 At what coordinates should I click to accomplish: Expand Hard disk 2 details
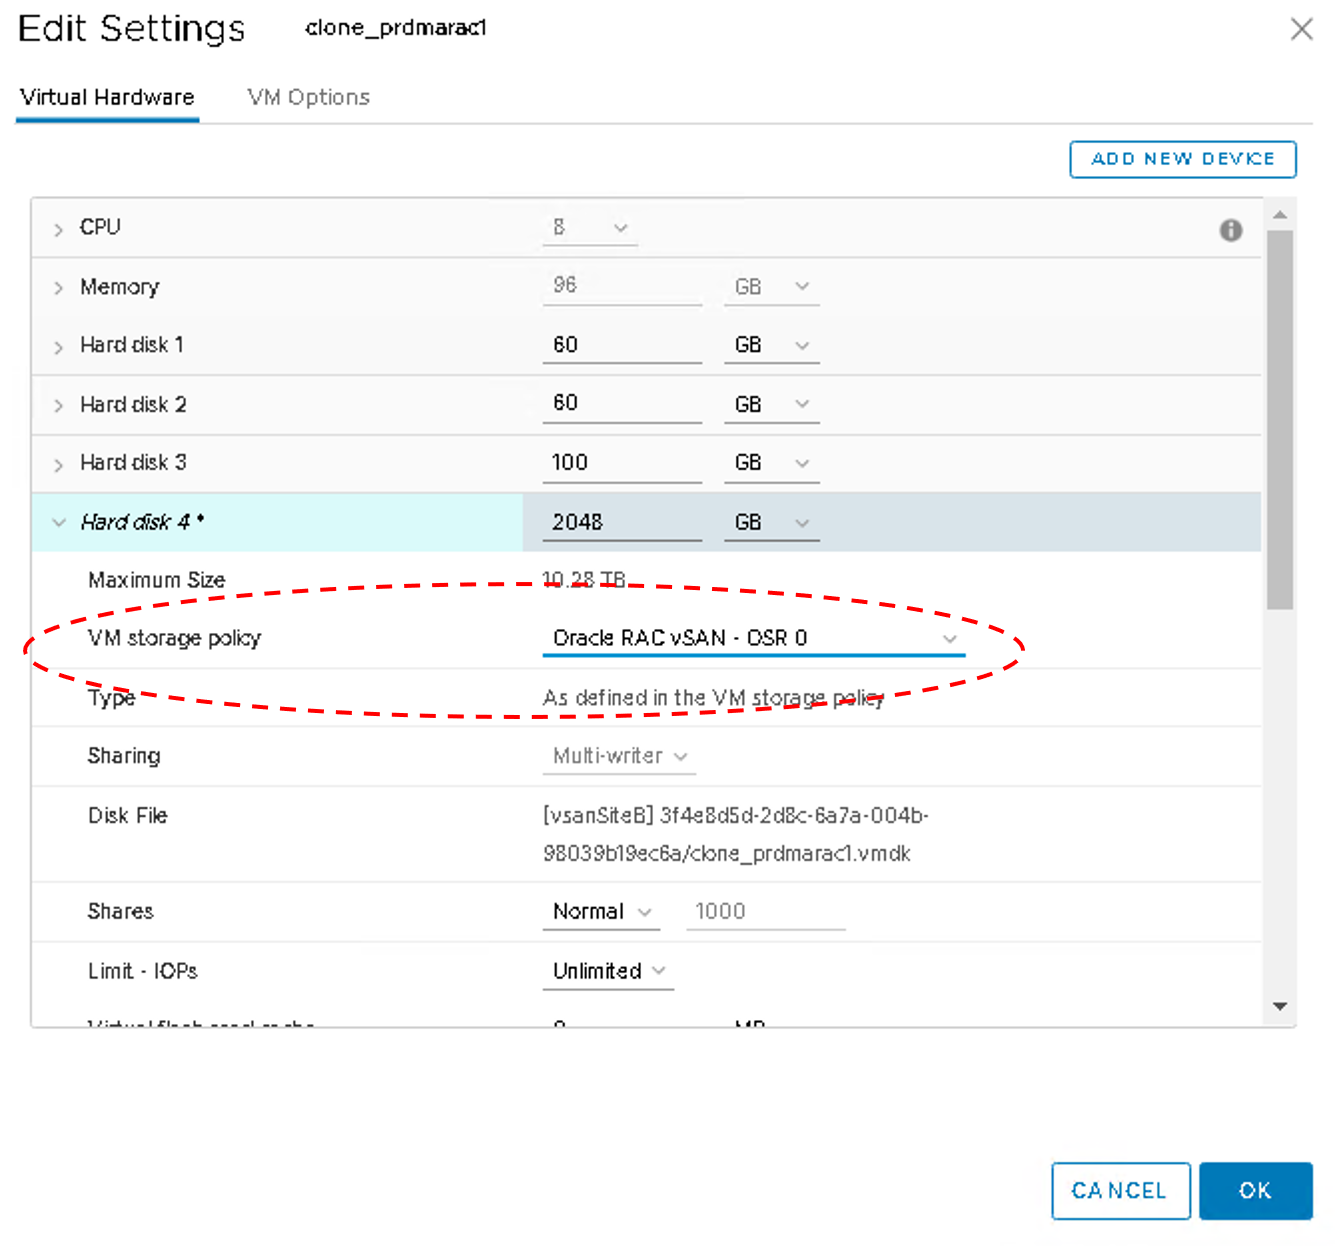tap(58, 405)
